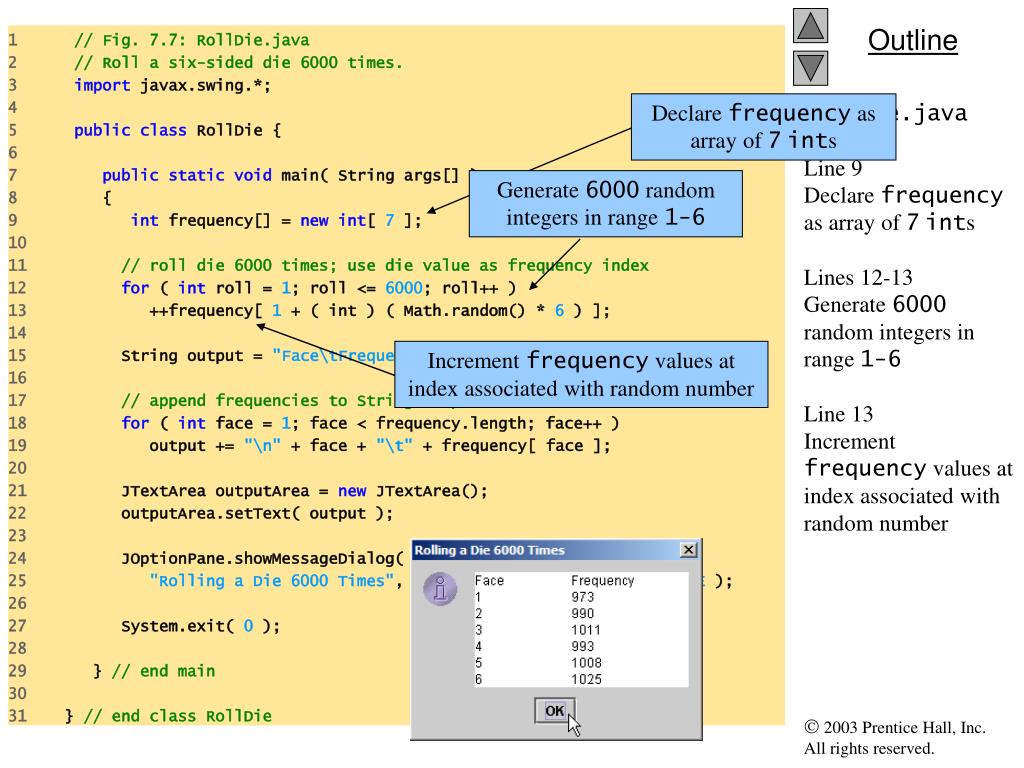This screenshot has height=768, width=1024.
Task: Click 'Line 13' in the outline notes
Action: click(839, 414)
